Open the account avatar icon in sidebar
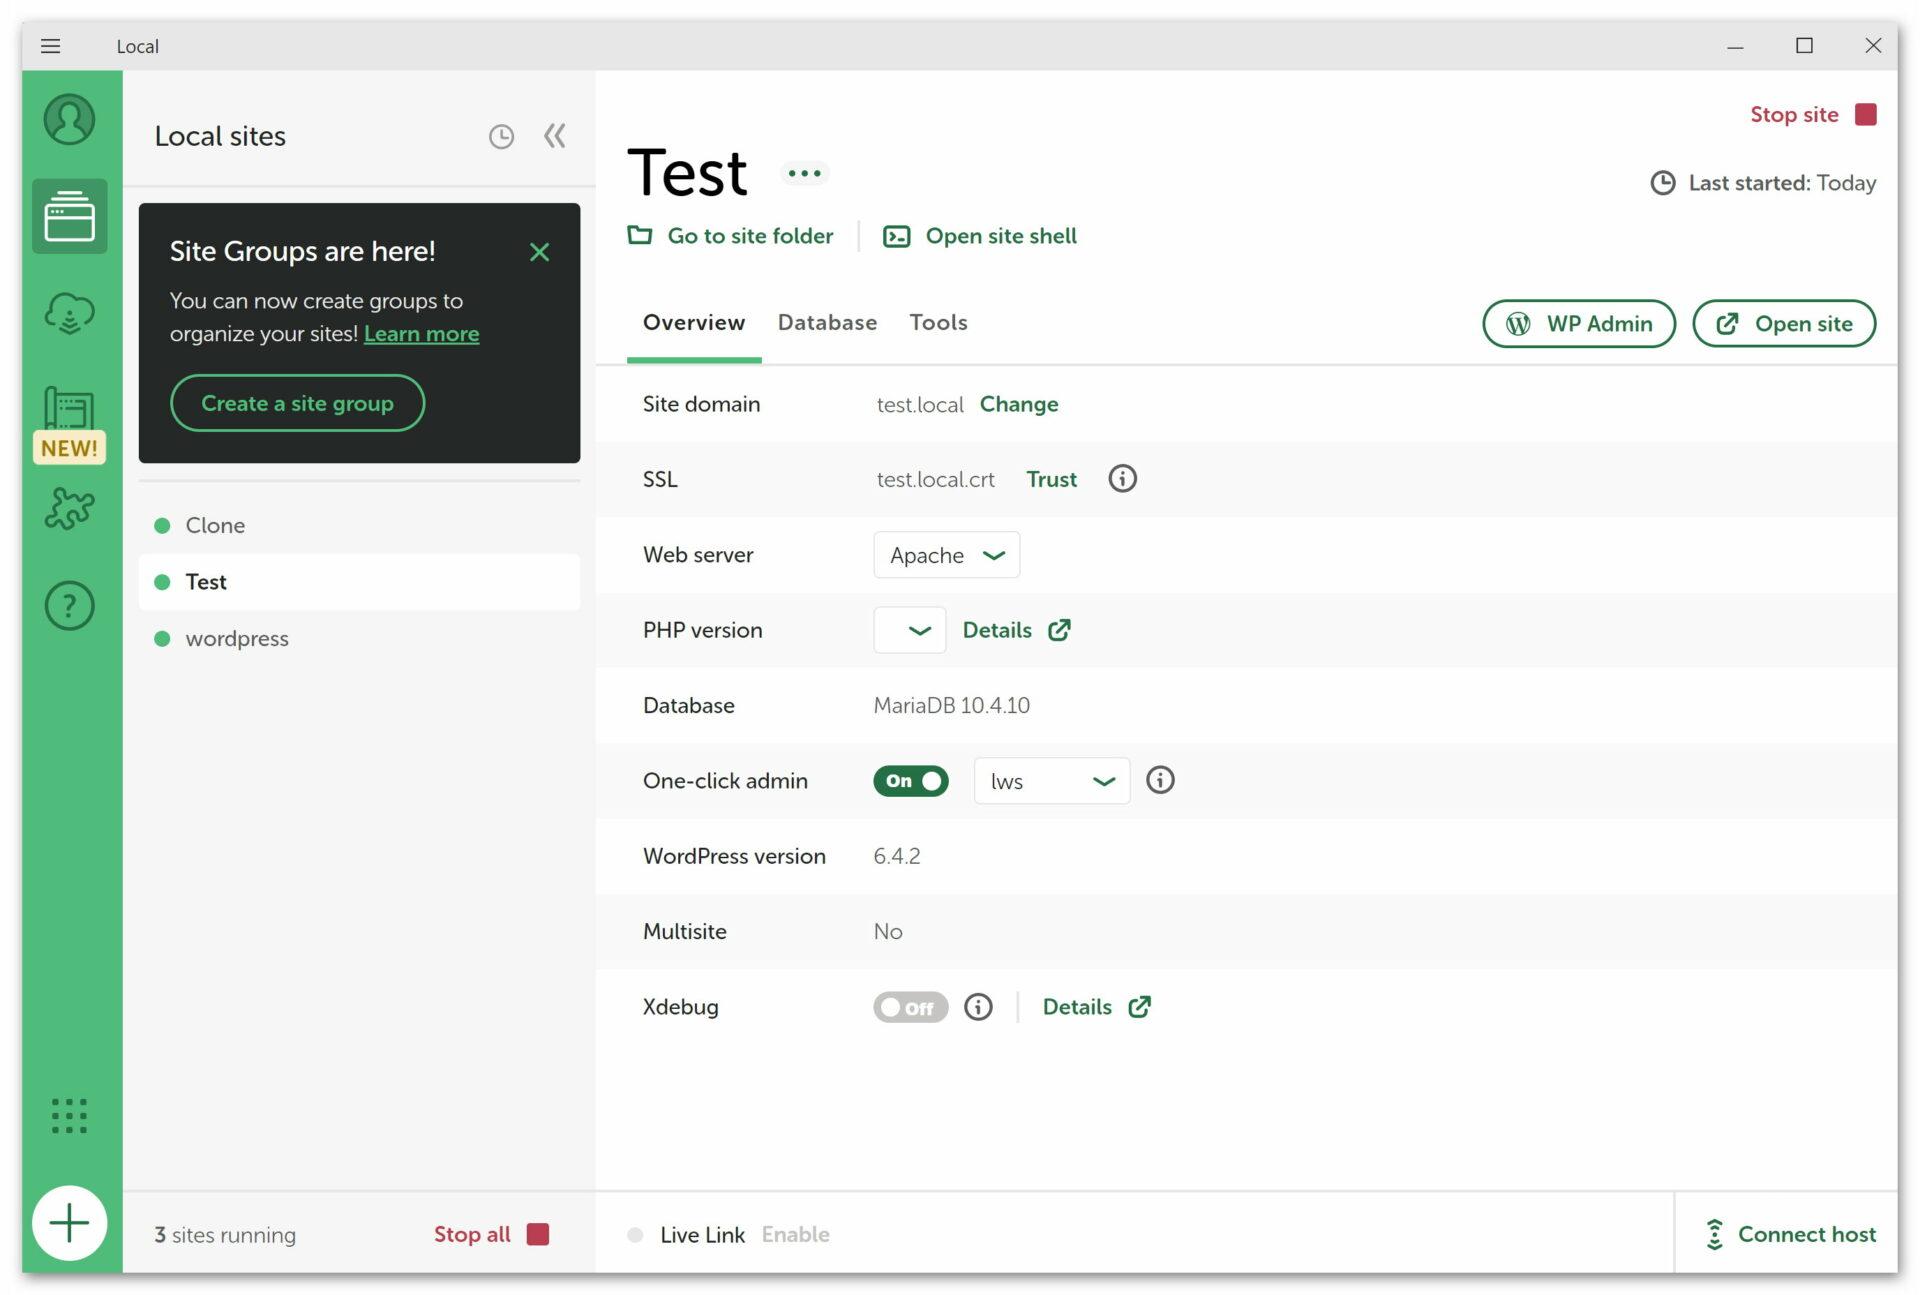This screenshot has height=1295, width=1920. (x=69, y=120)
